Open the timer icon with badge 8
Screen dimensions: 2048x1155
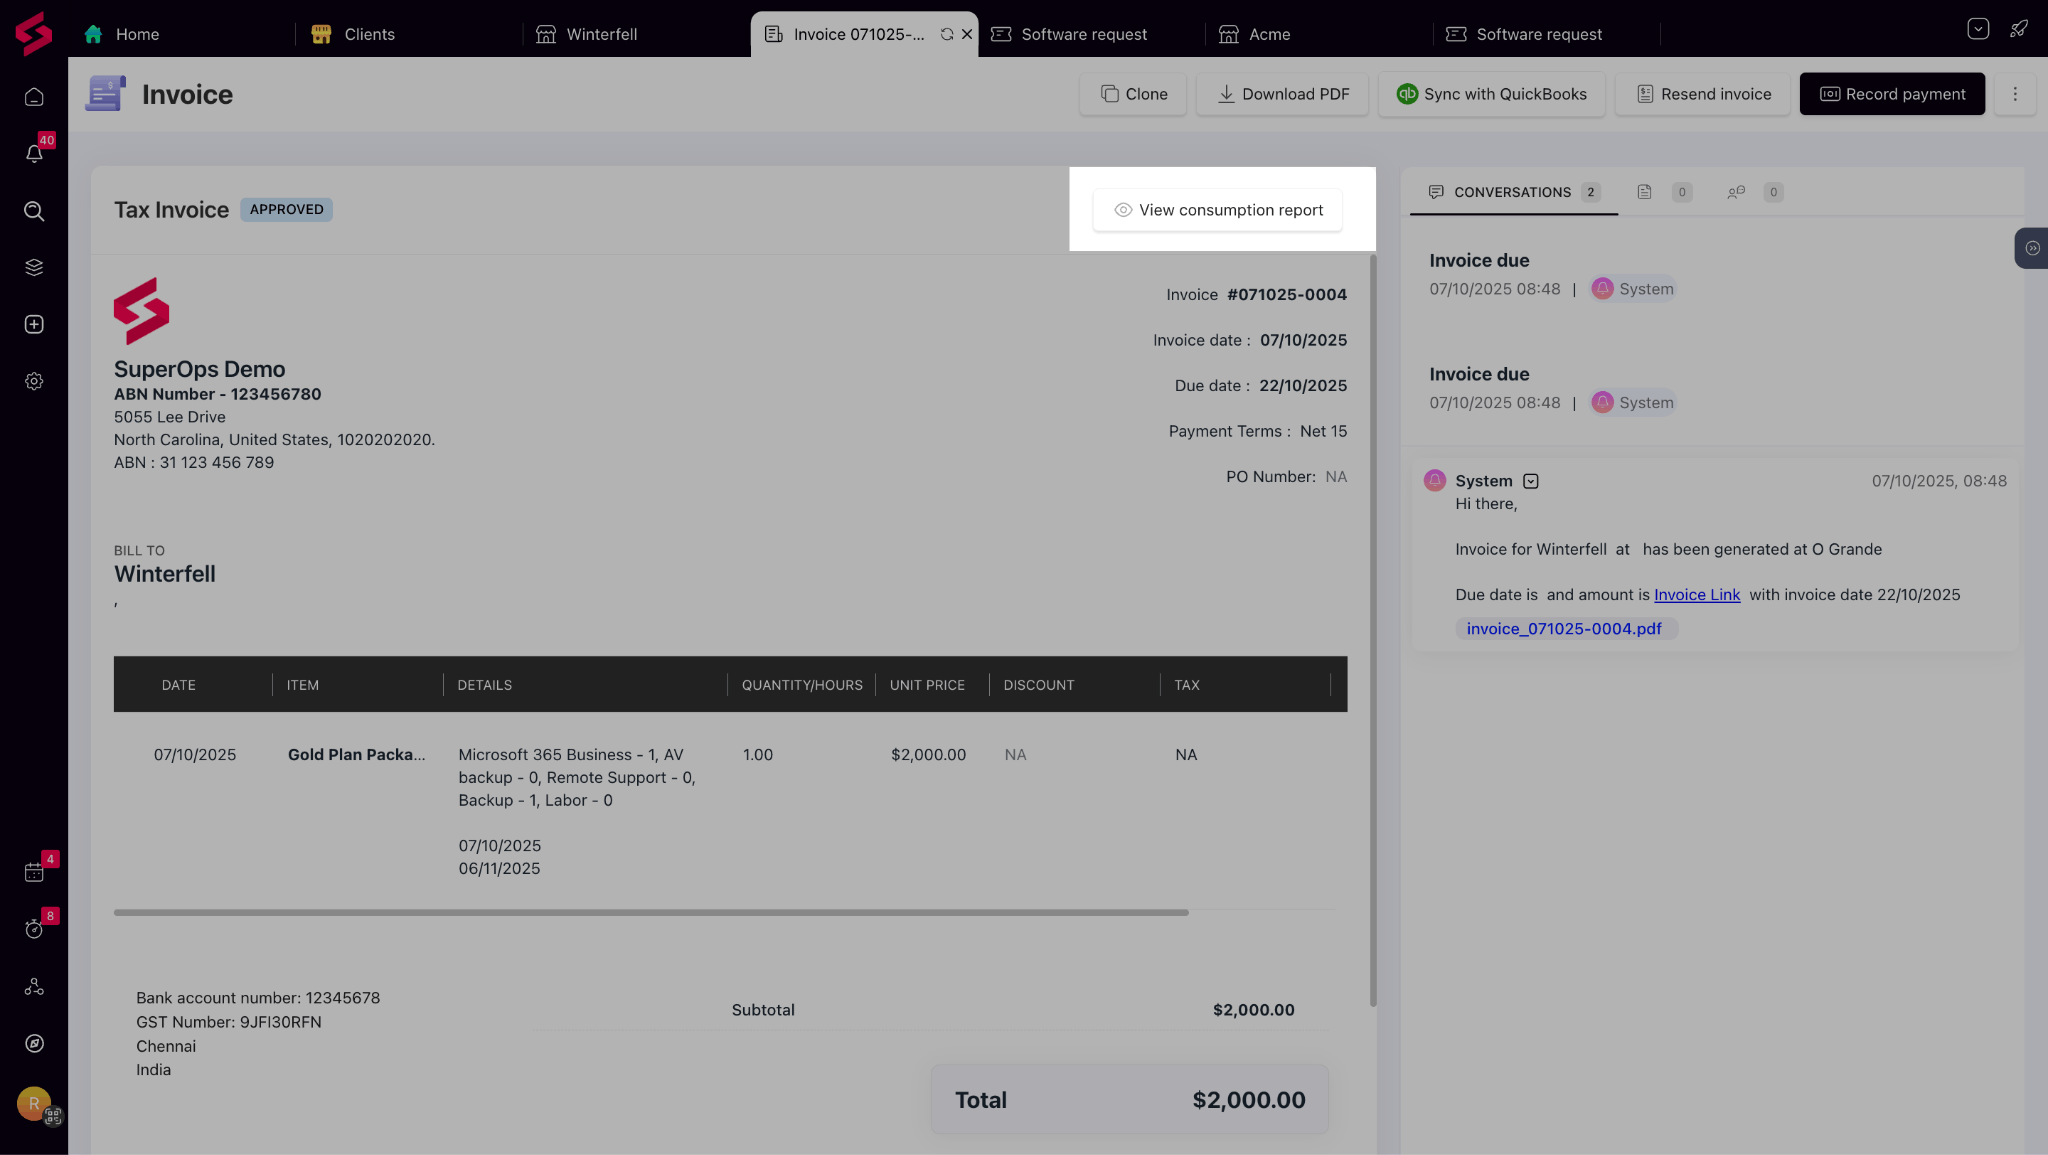point(34,929)
